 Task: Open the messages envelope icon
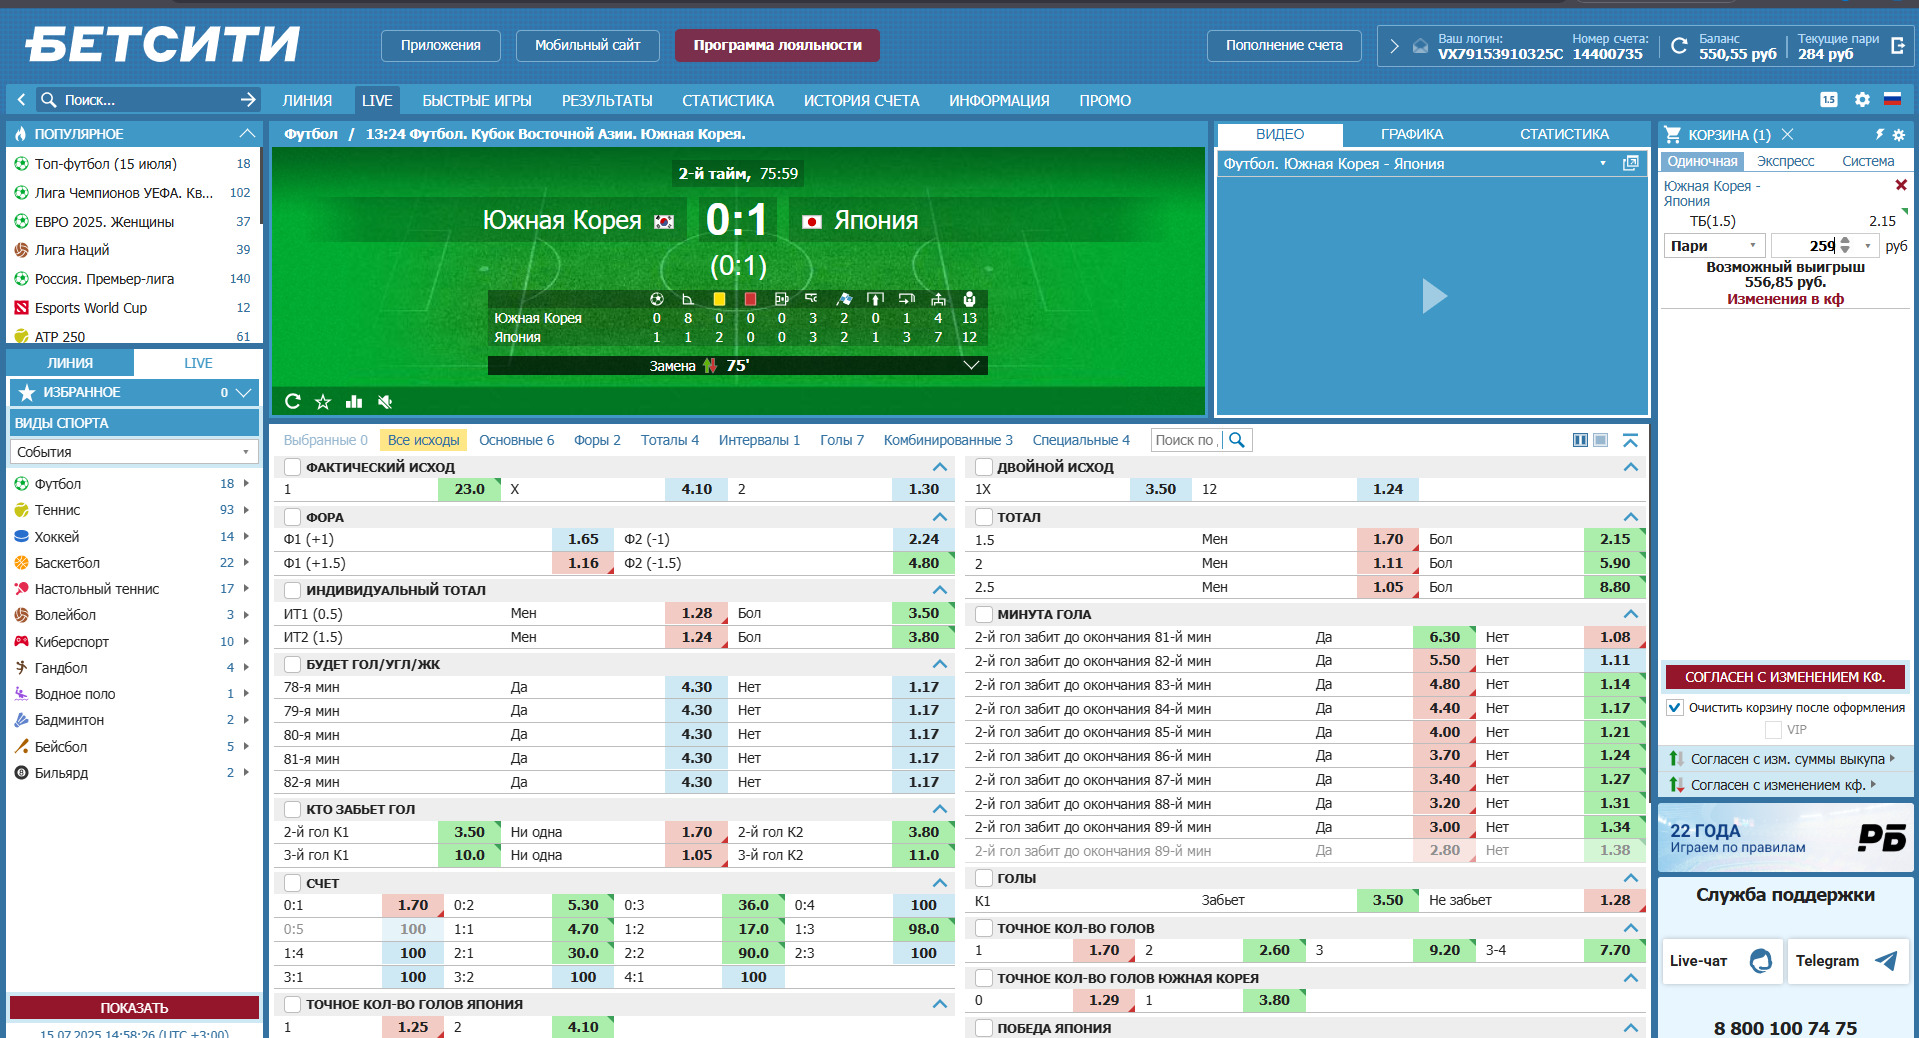[1420, 46]
